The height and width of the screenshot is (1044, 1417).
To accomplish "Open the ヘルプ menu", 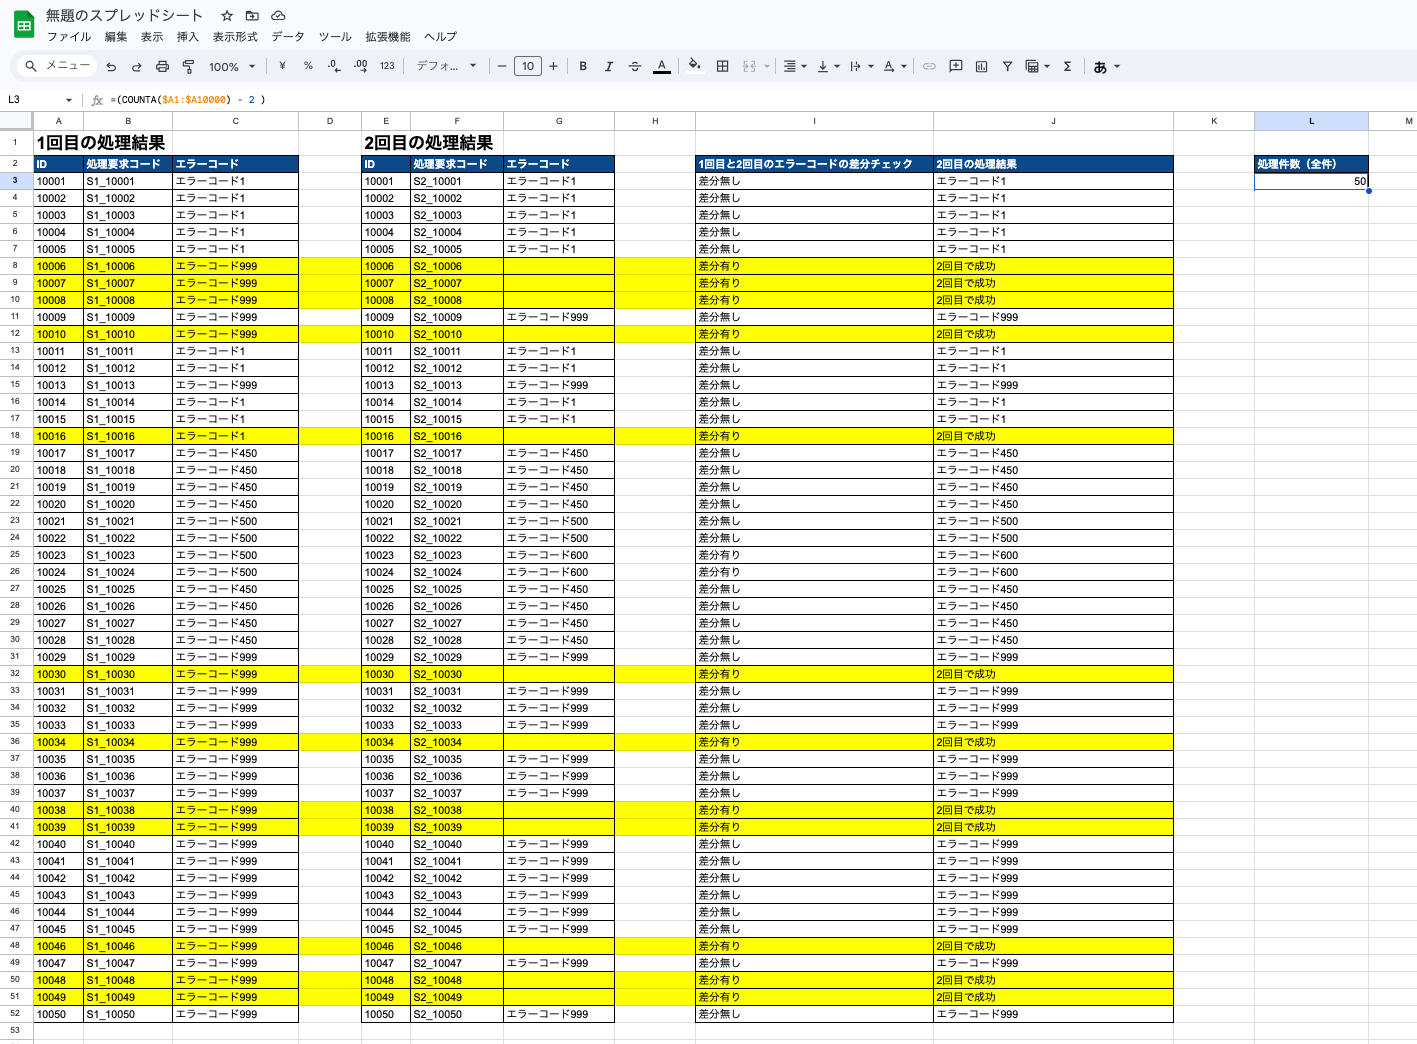I will (x=441, y=37).
